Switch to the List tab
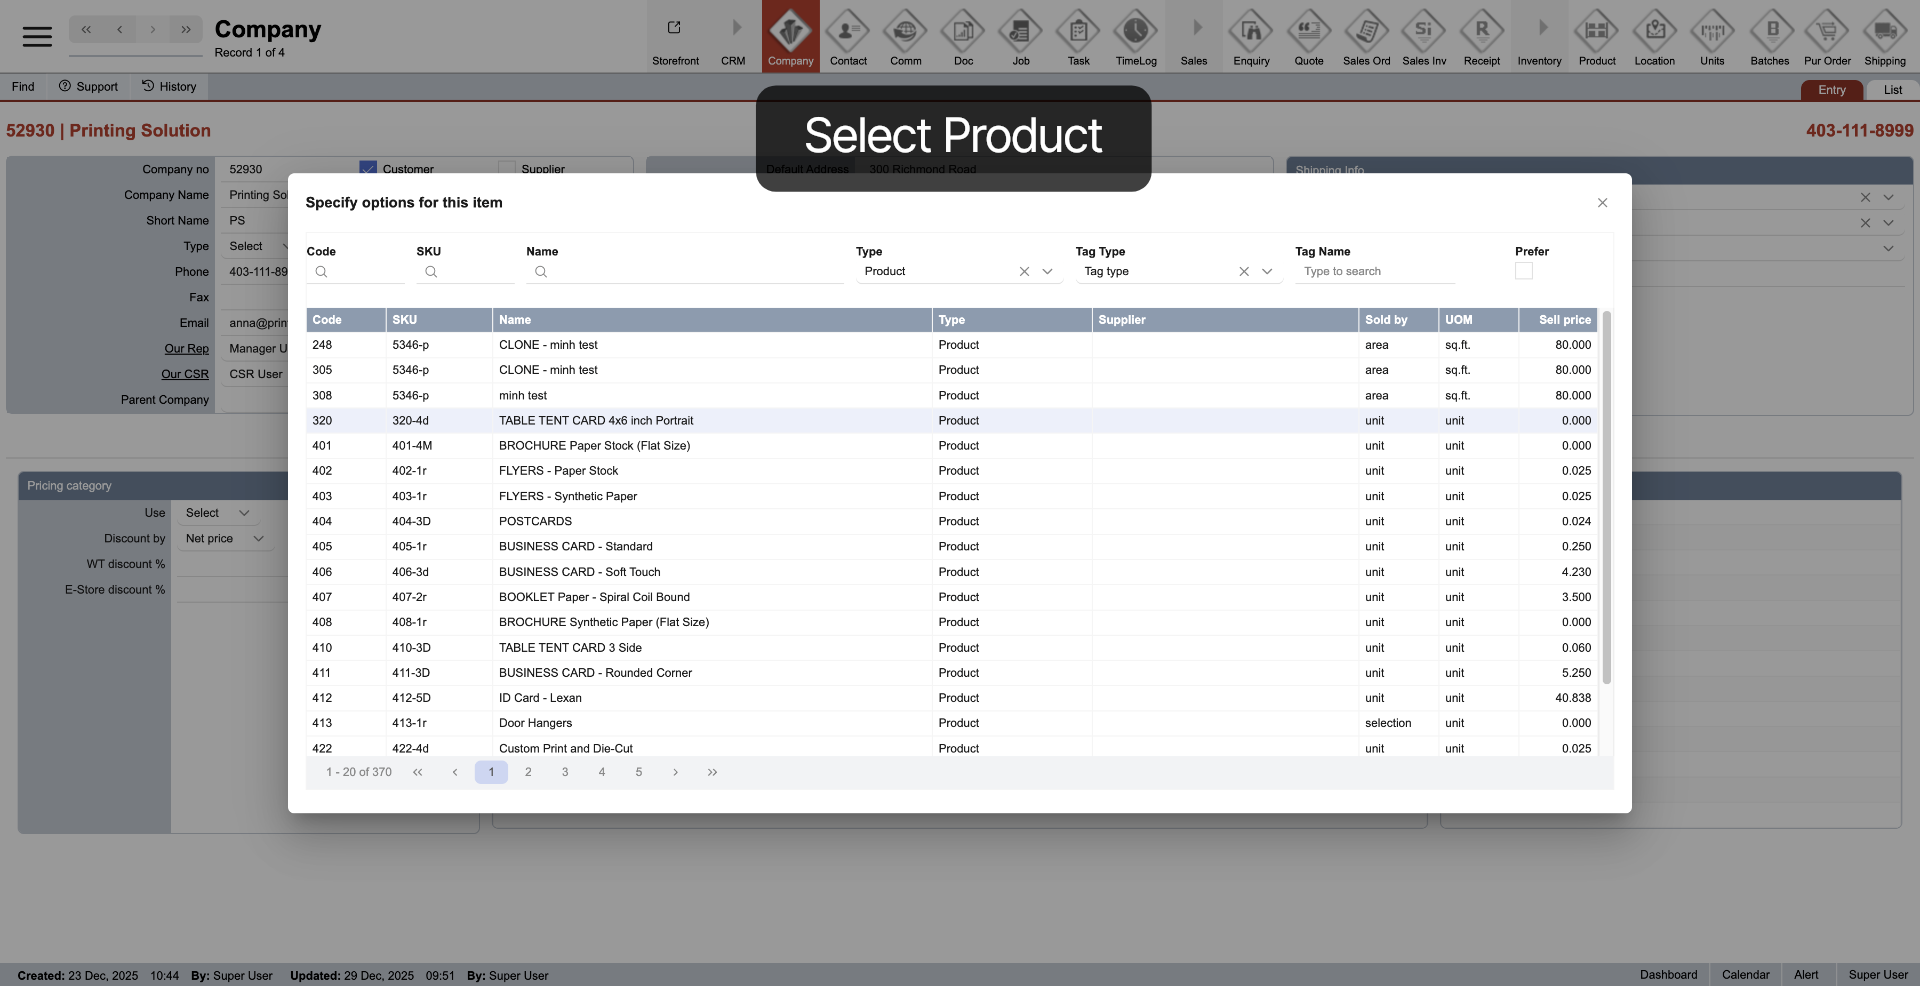This screenshot has width=1920, height=986. pyautogui.click(x=1892, y=90)
